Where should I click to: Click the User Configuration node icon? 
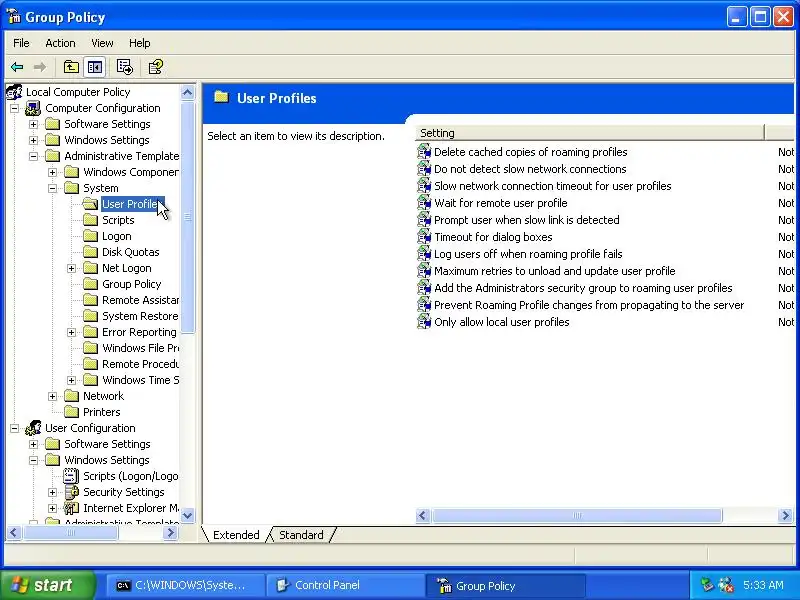pos(33,428)
